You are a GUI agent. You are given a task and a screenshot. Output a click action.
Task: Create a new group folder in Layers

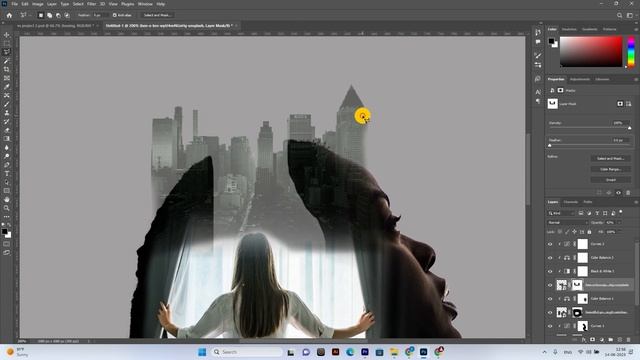tap(611, 340)
